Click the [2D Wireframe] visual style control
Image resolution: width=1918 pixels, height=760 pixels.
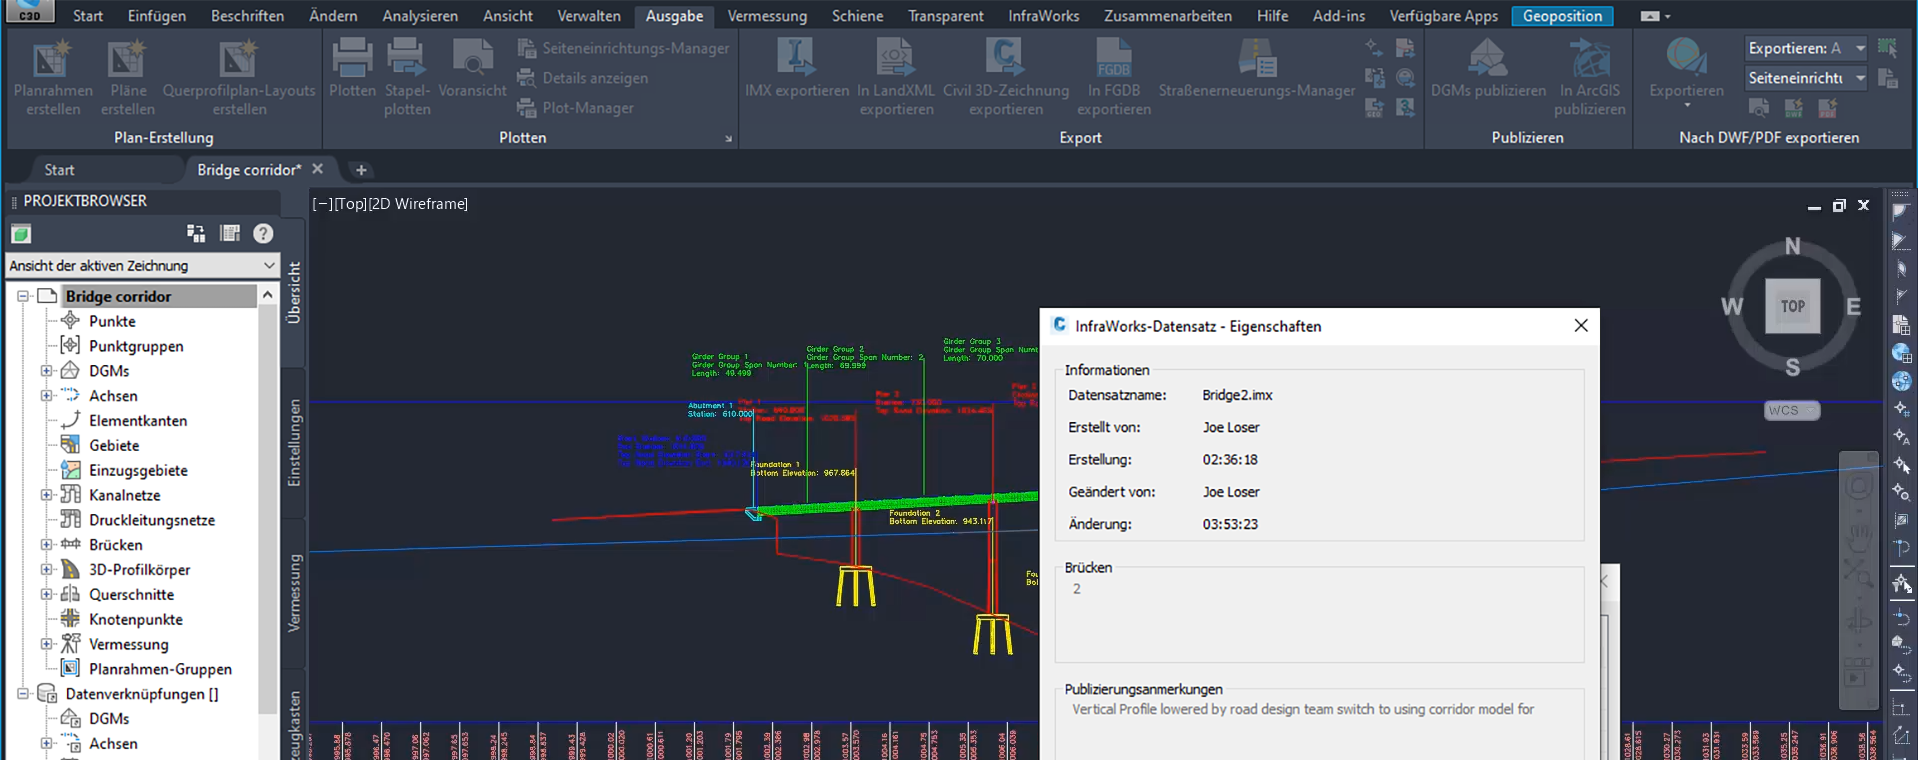pyautogui.click(x=418, y=204)
